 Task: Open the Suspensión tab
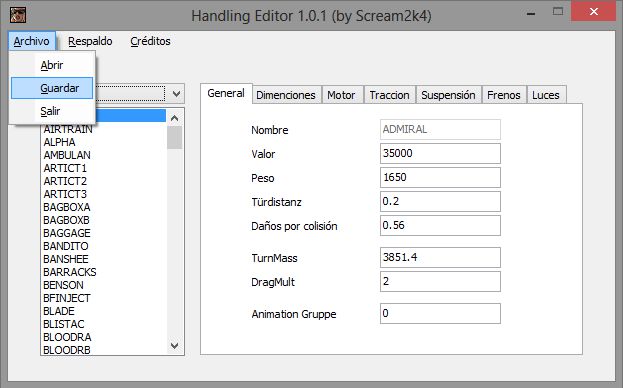click(x=448, y=95)
